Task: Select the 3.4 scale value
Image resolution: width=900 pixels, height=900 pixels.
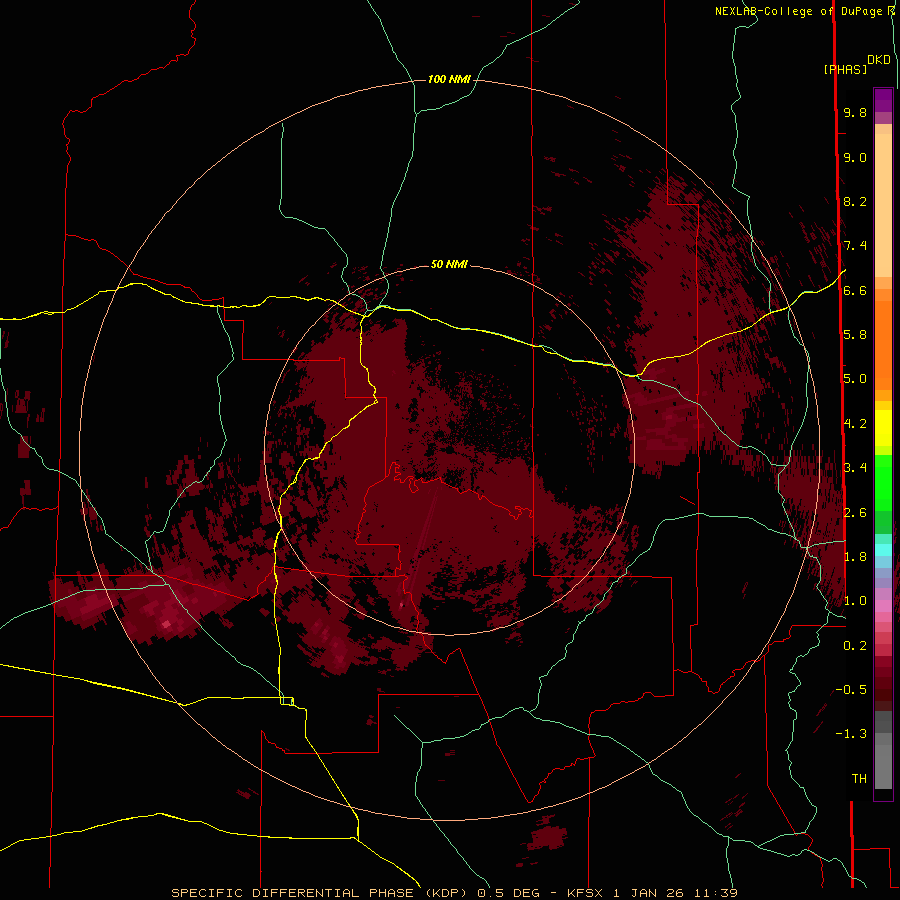Action: point(855,467)
